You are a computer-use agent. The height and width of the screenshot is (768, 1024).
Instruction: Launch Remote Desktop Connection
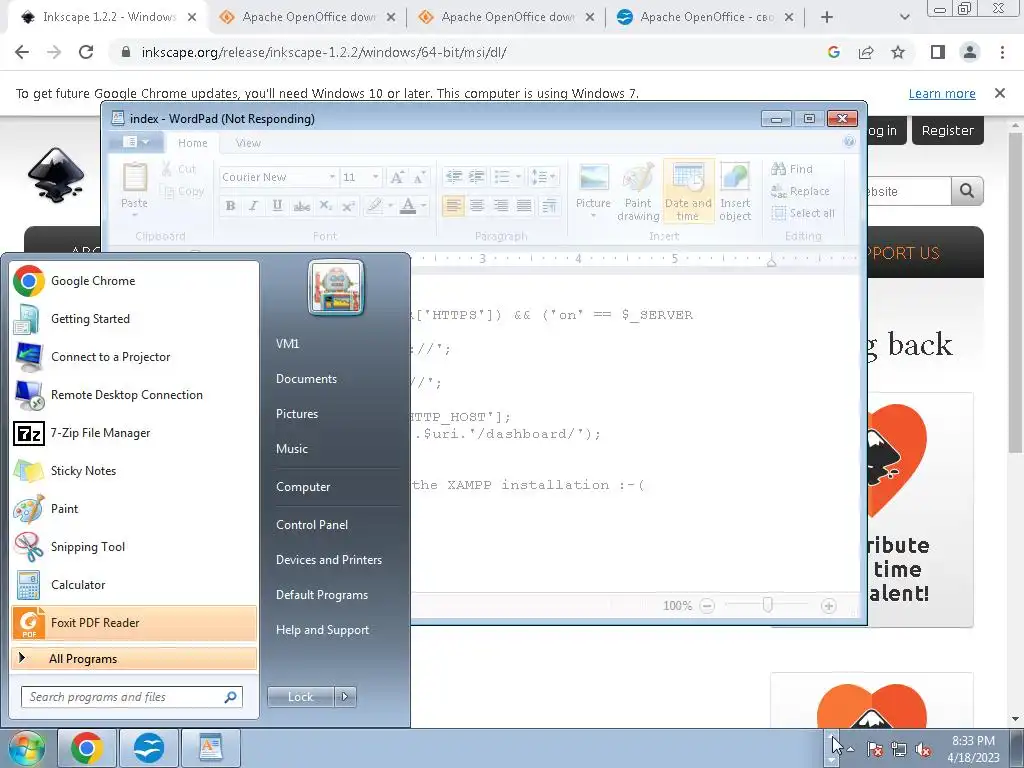pyautogui.click(x=134, y=394)
